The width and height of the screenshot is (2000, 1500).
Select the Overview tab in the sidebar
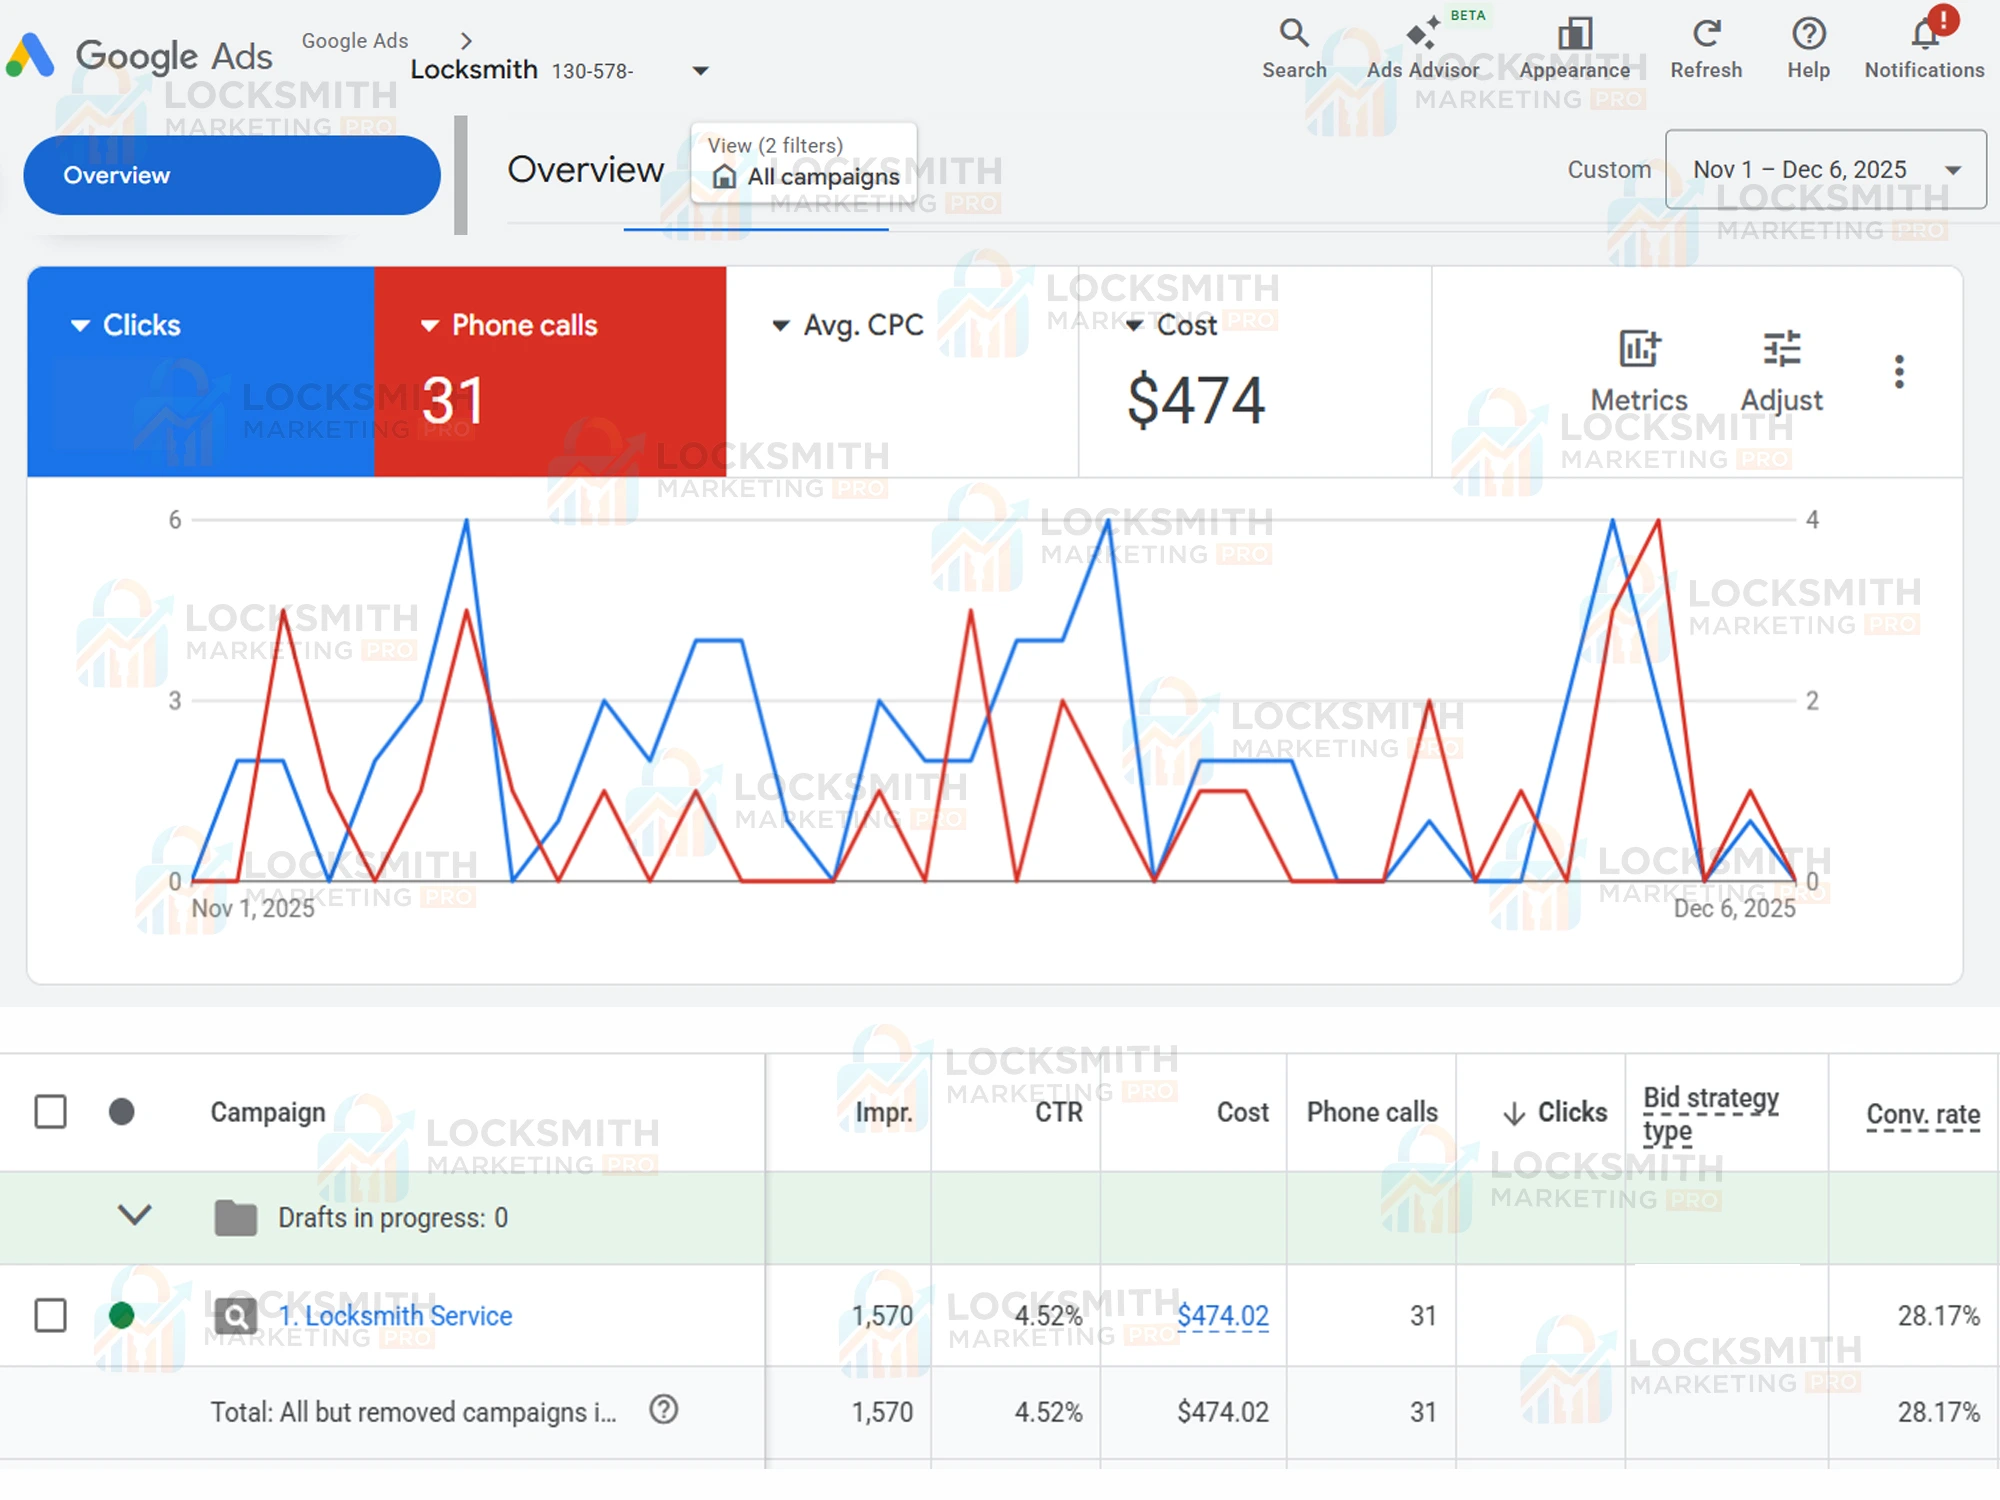tap(230, 175)
